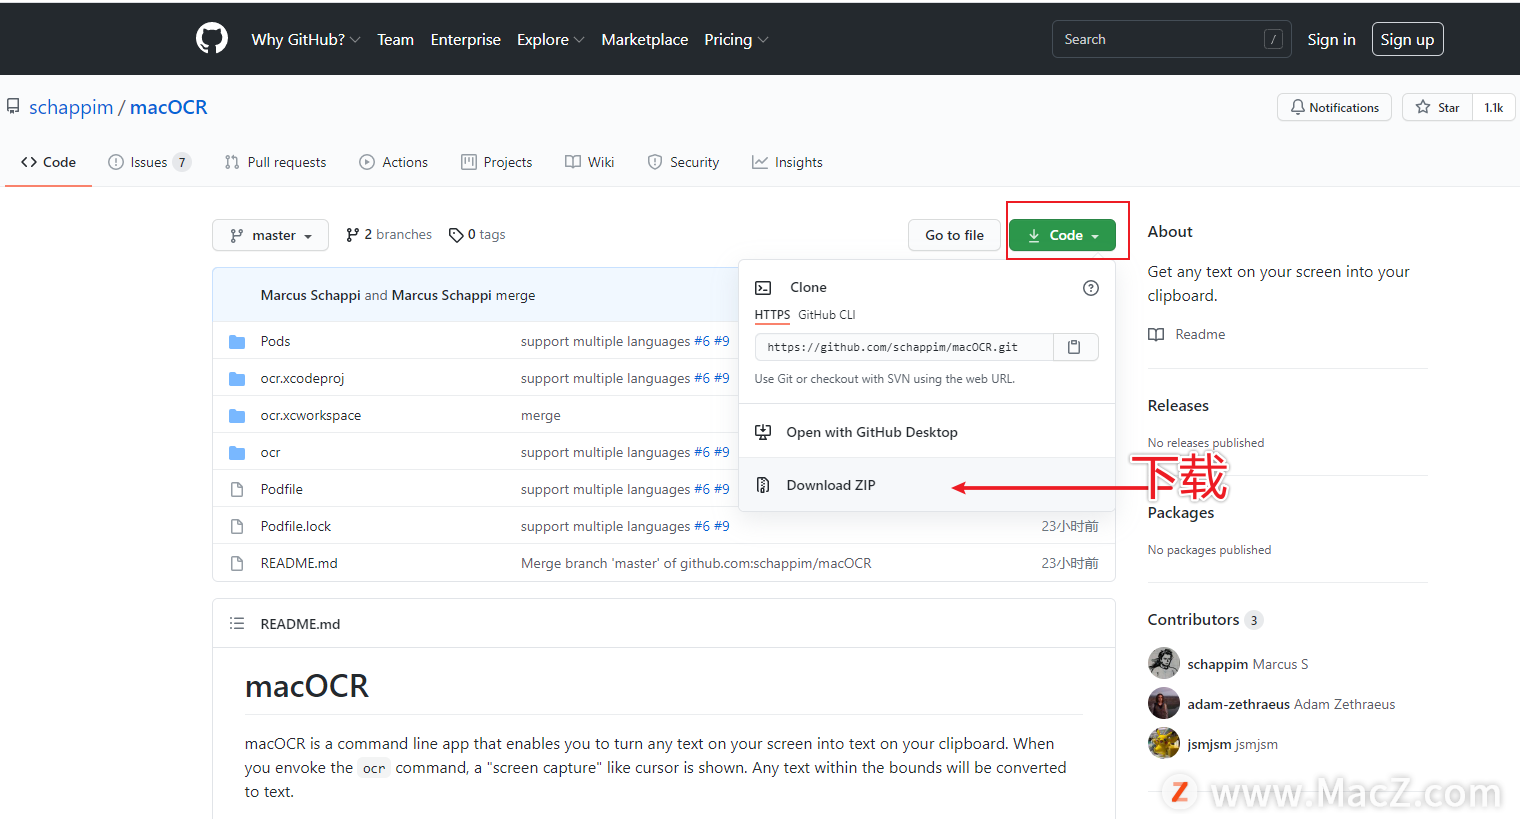The width and height of the screenshot is (1520, 819).
Task: Open the Merge branch 'master' commit message
Action: click(x=696, y=563)
